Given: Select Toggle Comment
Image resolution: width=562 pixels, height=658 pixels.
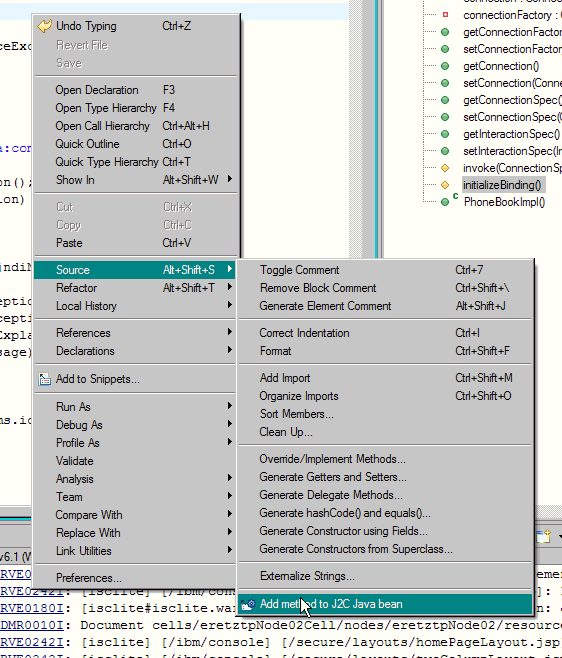Looking at the screenshot, I should tap(385, 270).
